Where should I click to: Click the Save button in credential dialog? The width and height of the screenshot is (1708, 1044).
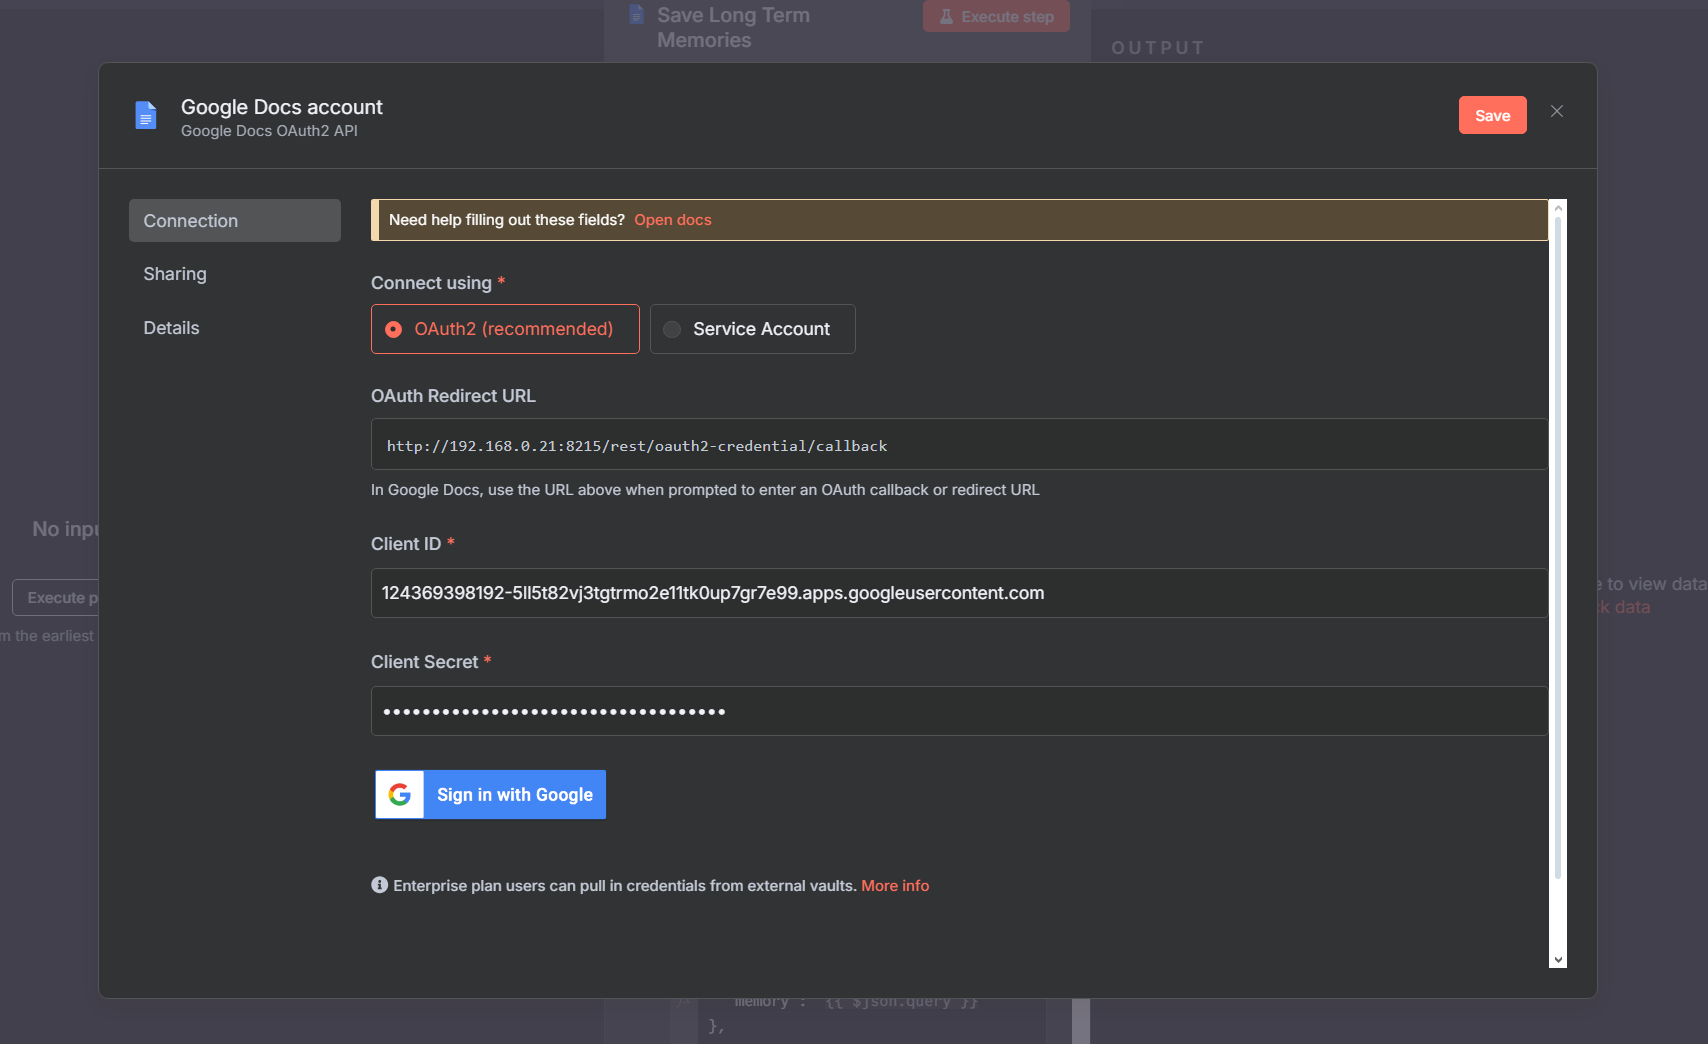1492,115
